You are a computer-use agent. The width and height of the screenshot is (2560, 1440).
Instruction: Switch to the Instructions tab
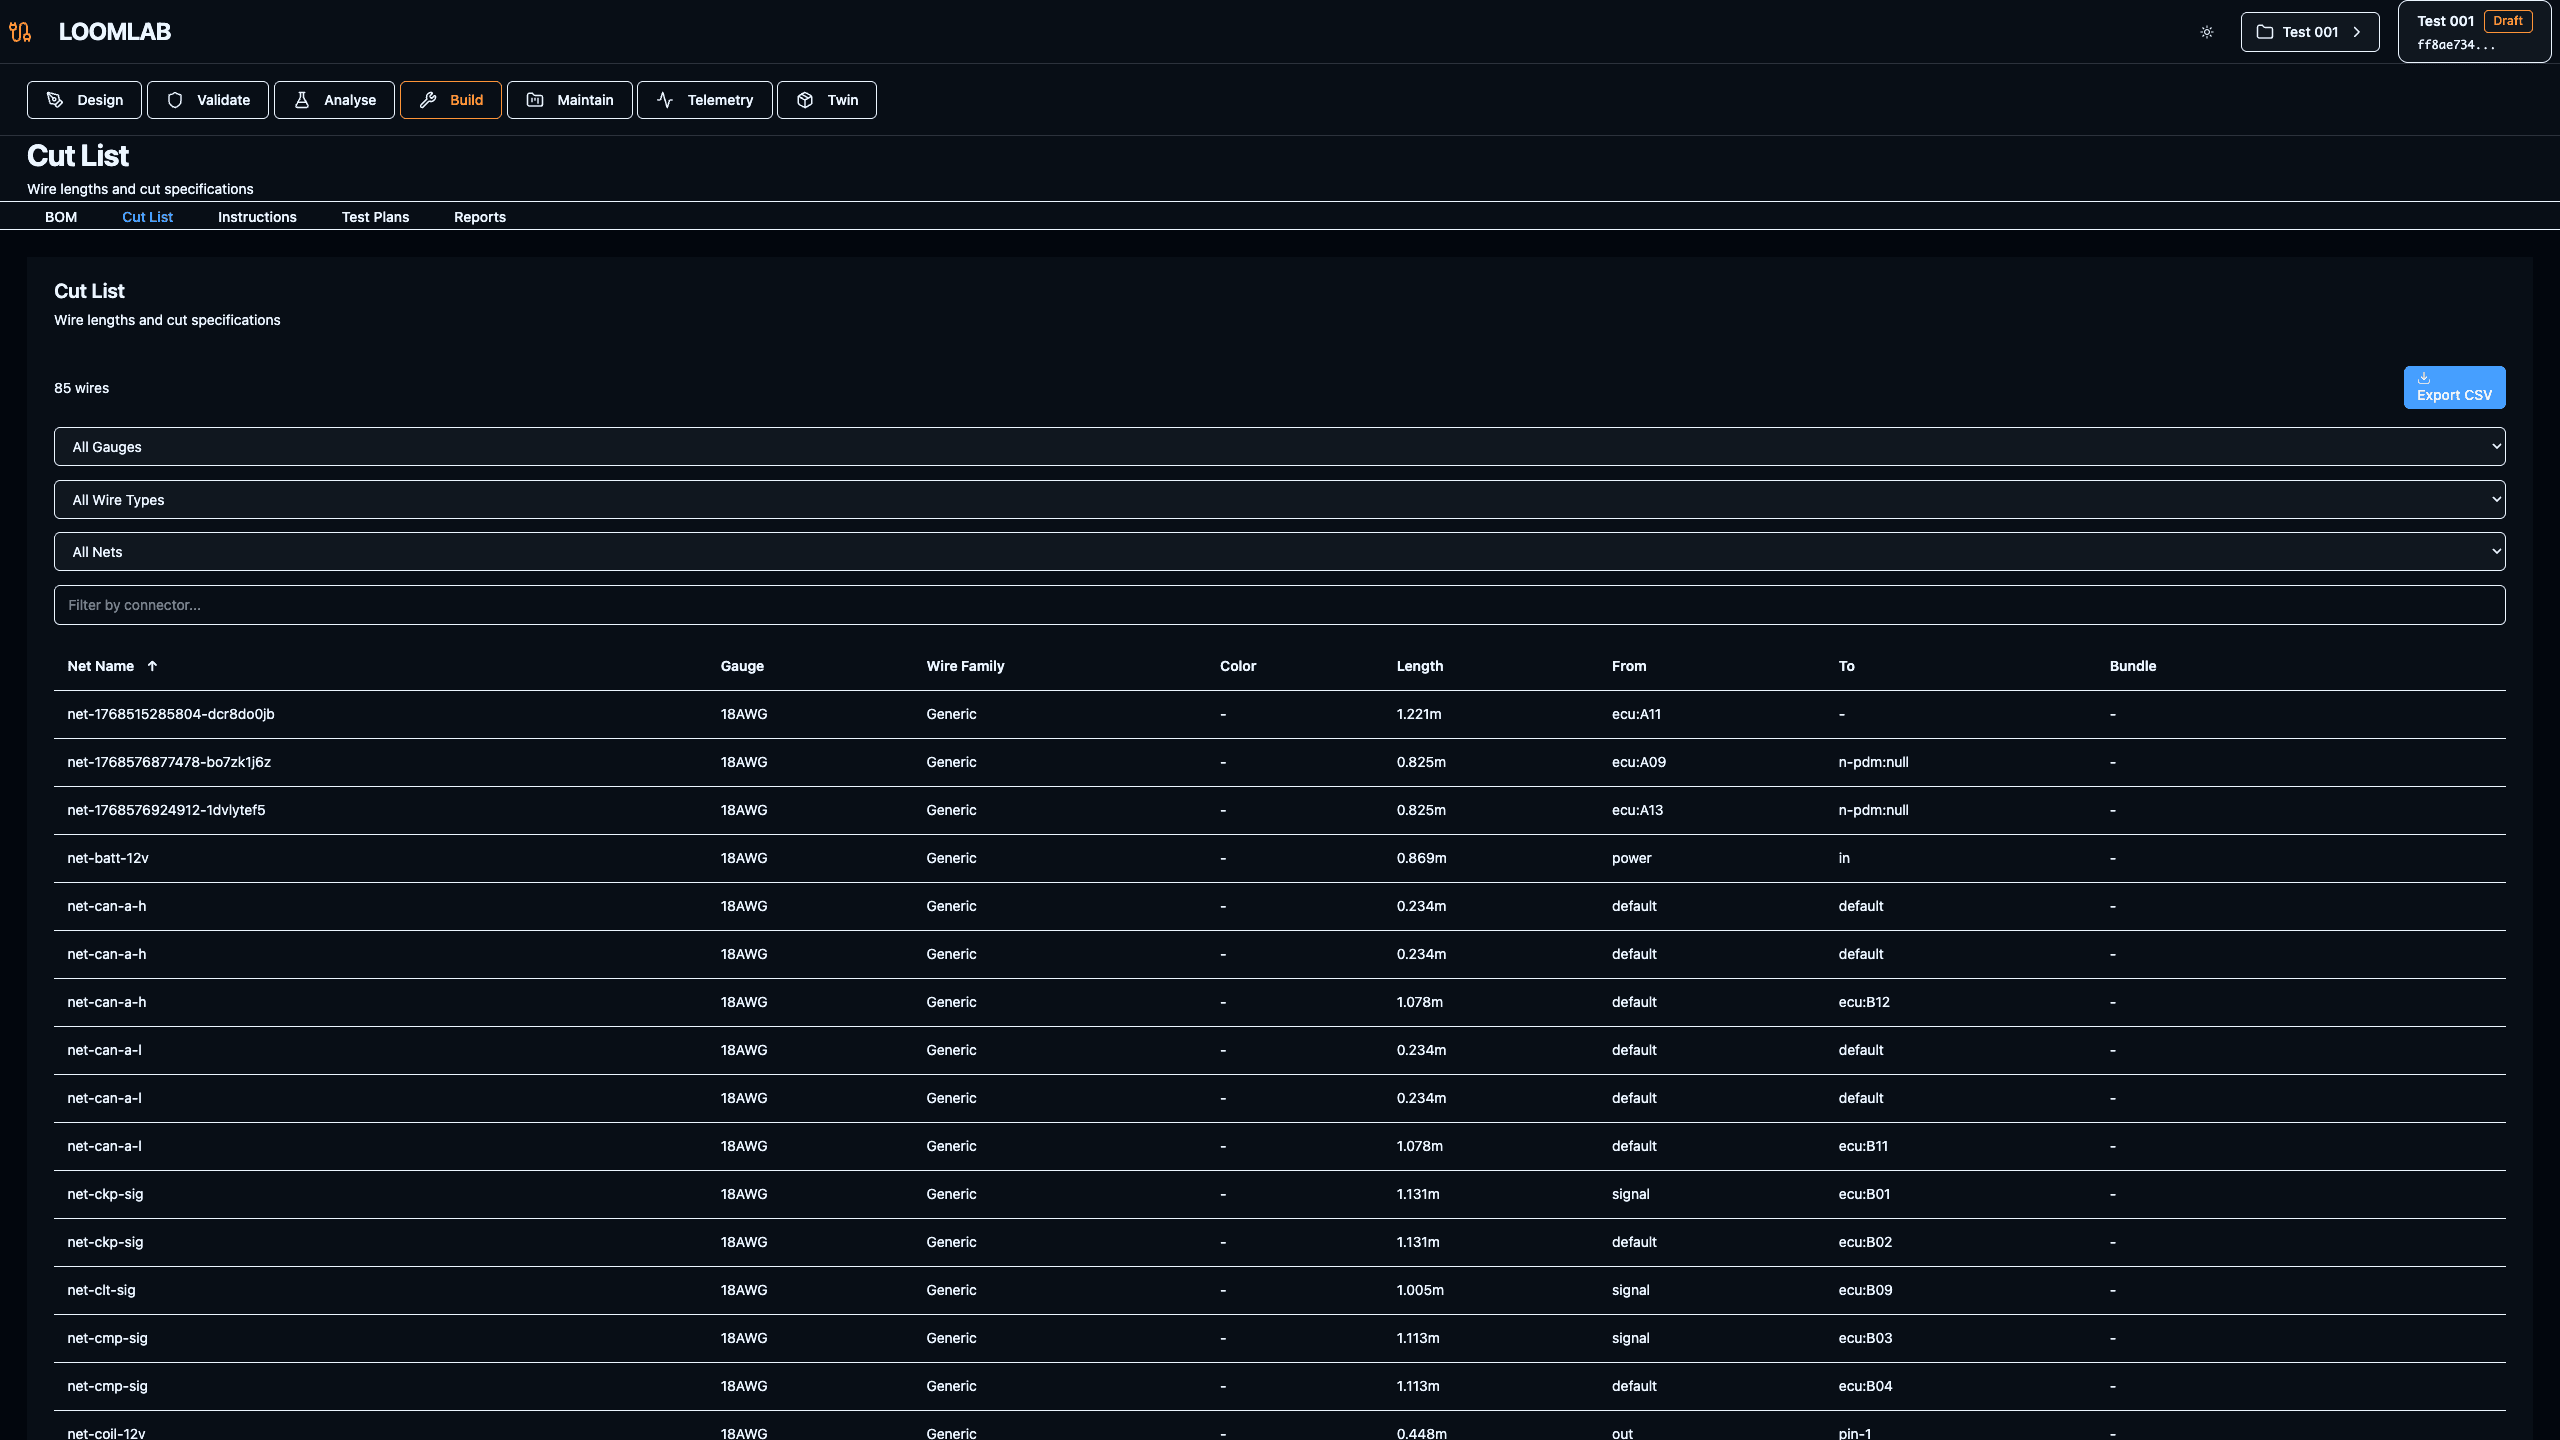click(257, 217)
